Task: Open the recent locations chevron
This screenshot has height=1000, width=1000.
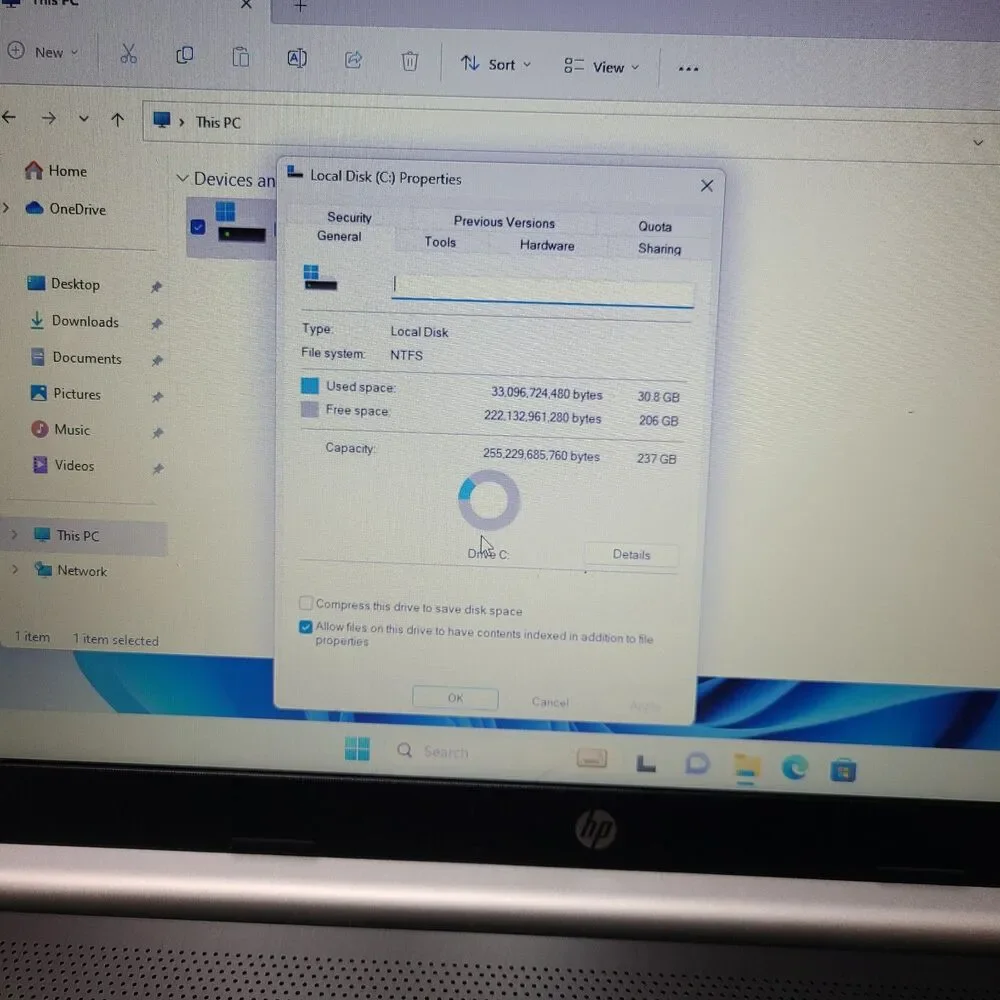Action: pyautogui.click(x=84, y=119)
